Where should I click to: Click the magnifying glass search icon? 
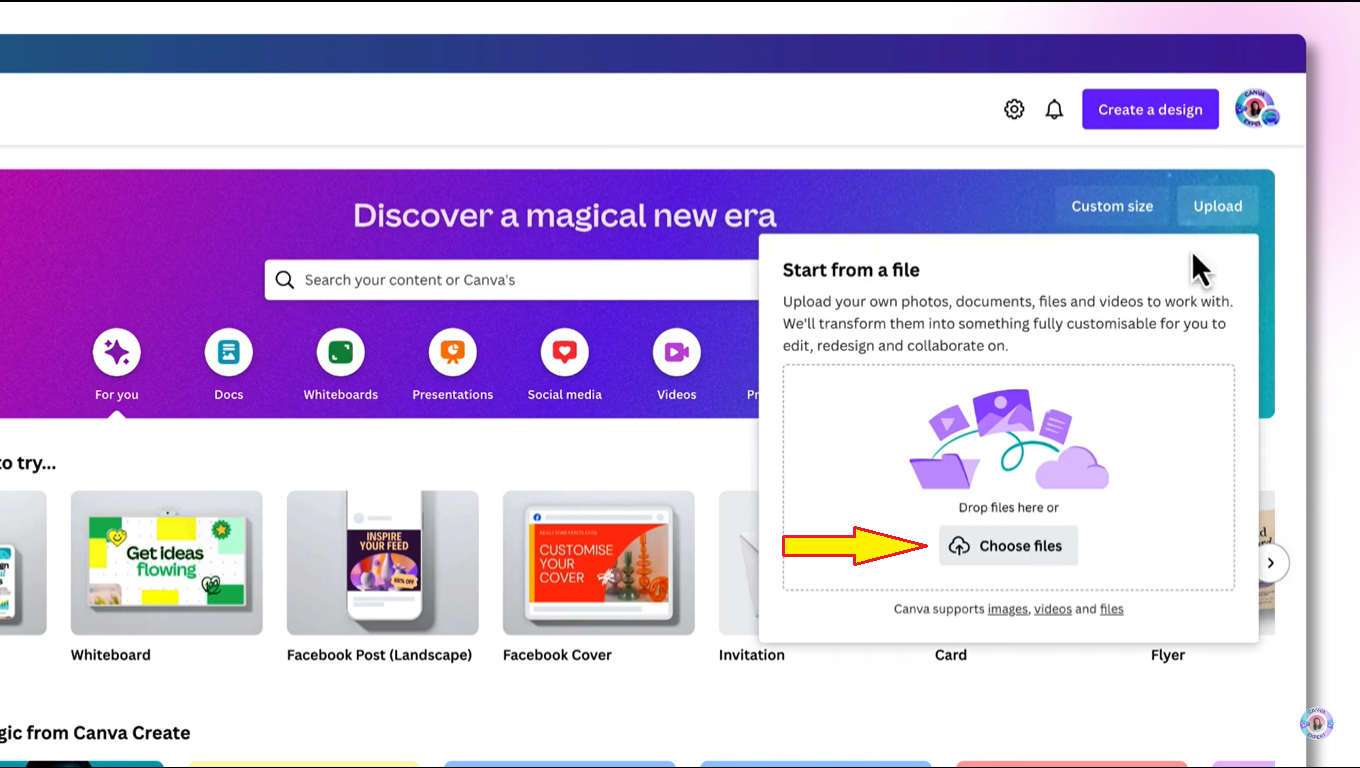point(285,279)
